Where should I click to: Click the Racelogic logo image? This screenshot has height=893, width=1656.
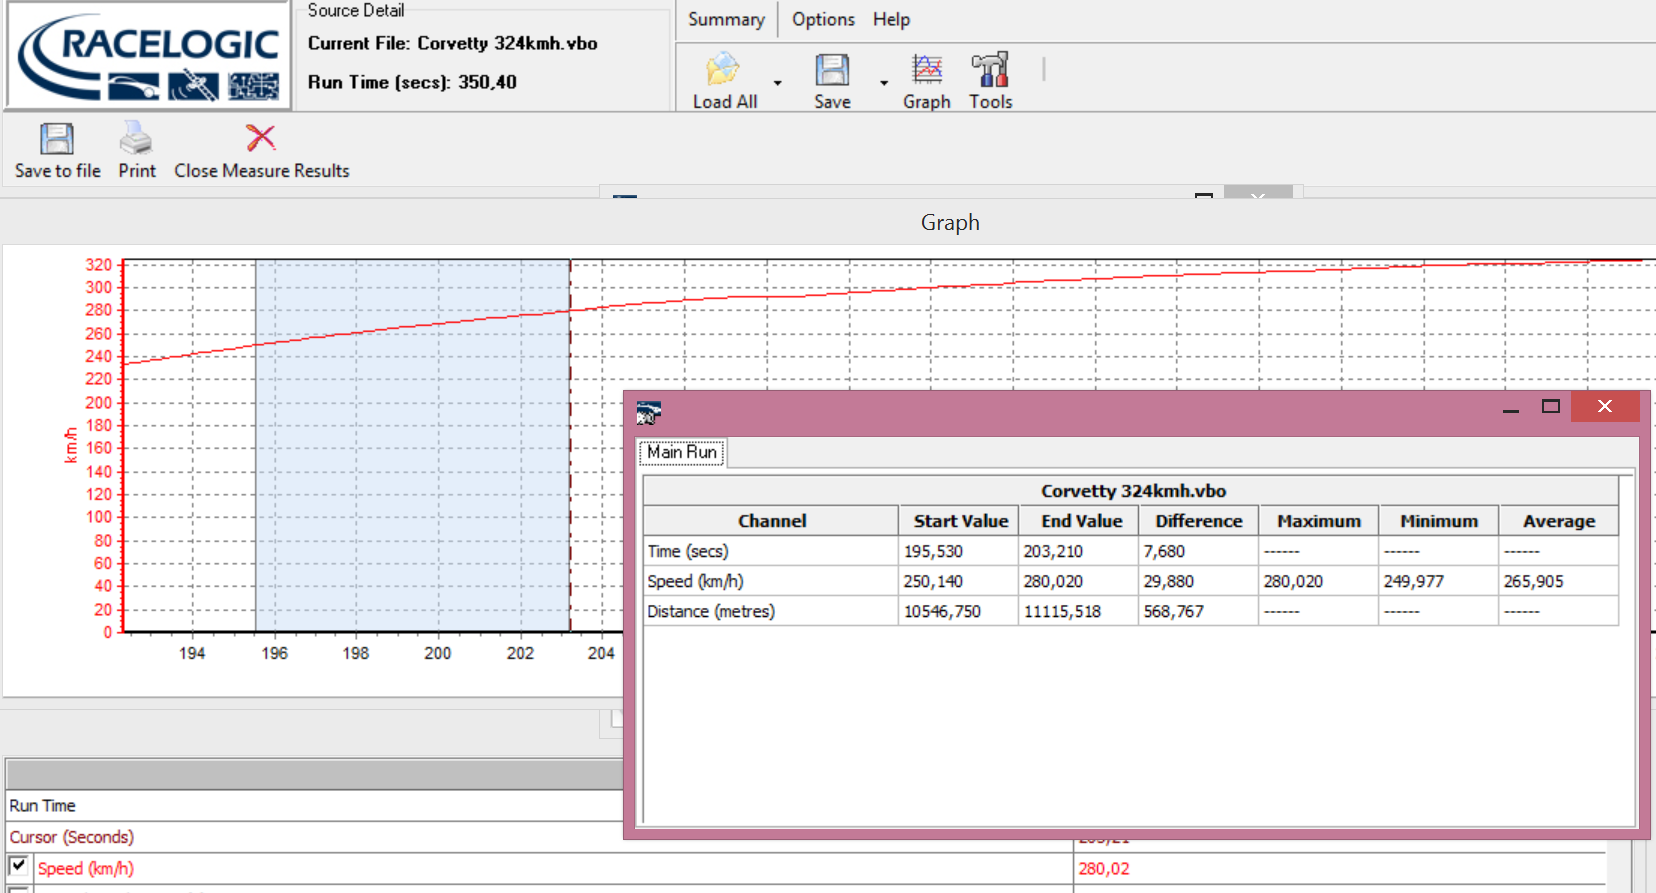pyautogui.click(x=148, y=56)
